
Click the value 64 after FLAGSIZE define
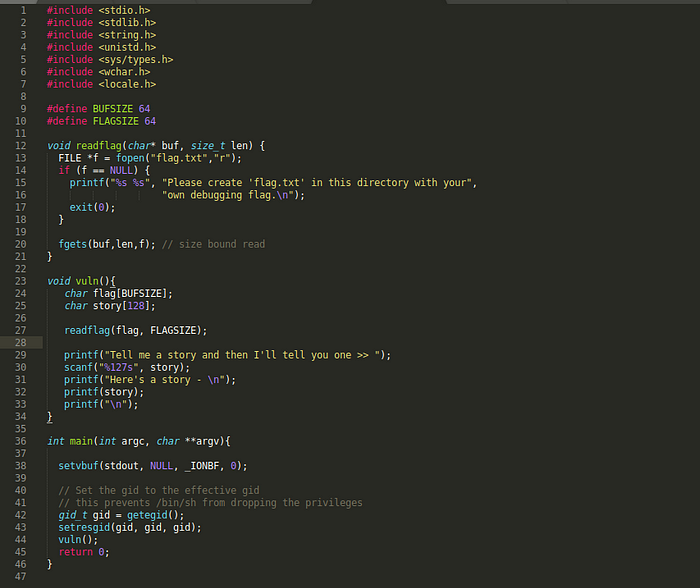(150, 121)
